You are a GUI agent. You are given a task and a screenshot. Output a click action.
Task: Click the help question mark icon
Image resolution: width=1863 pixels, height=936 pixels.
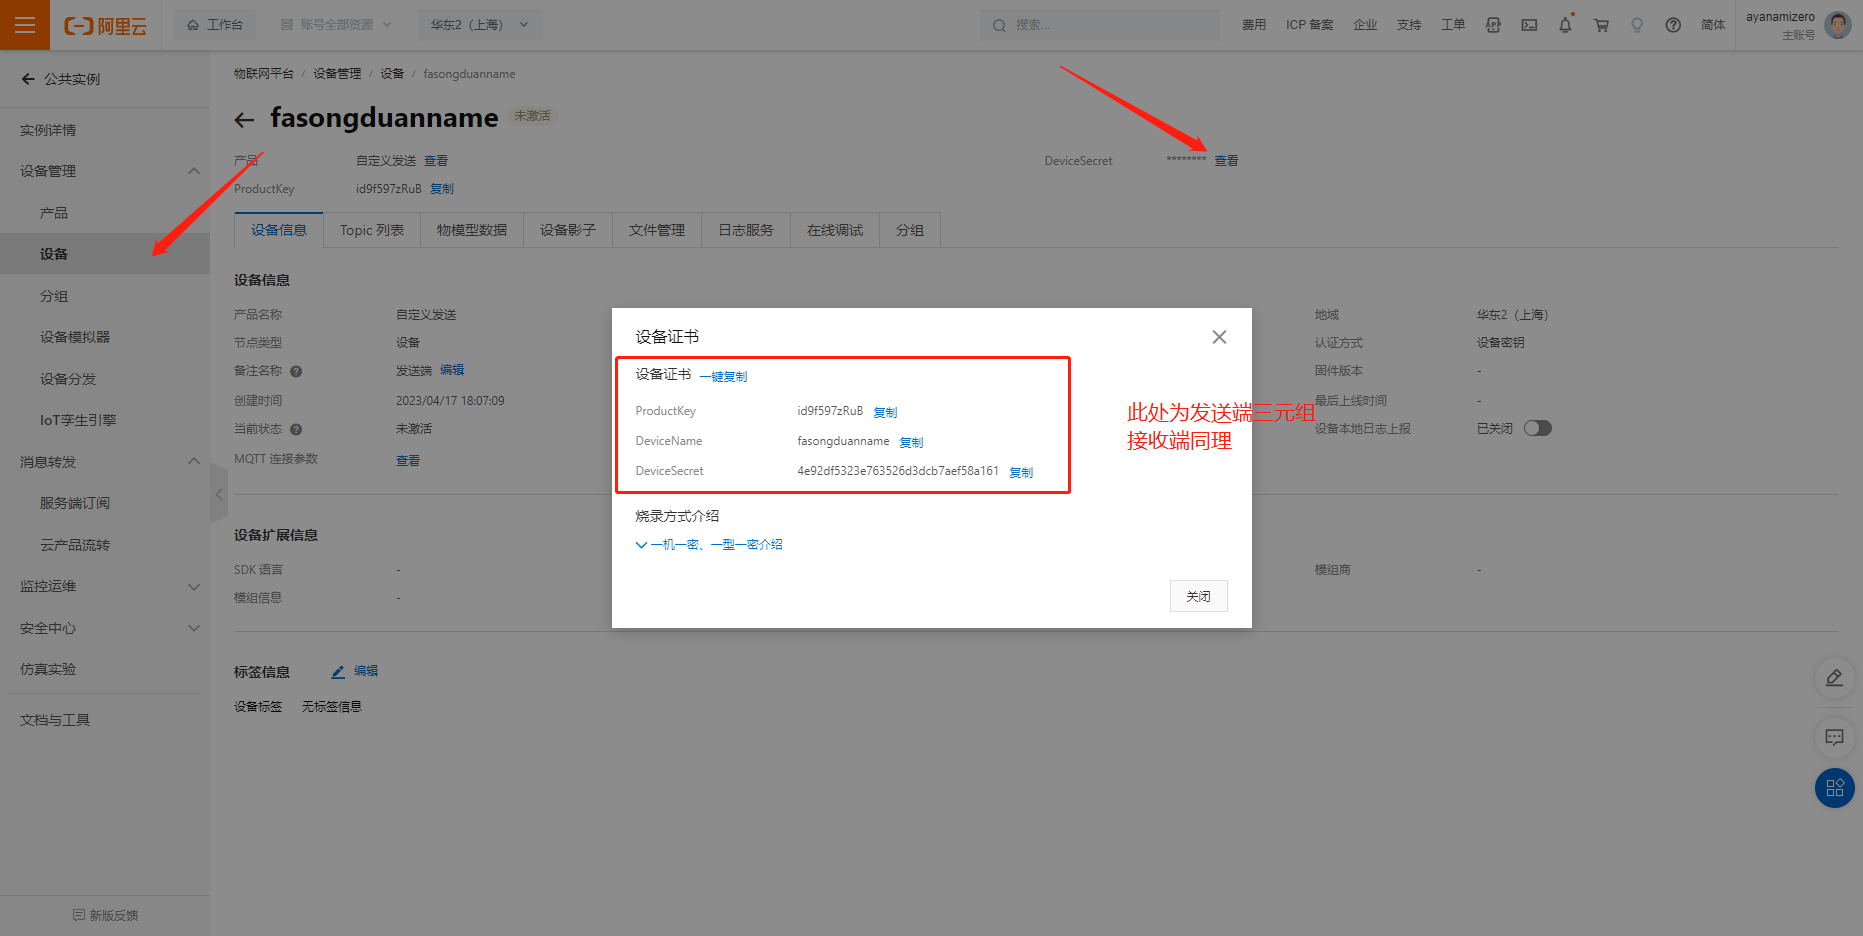[x=1673, y=25]
